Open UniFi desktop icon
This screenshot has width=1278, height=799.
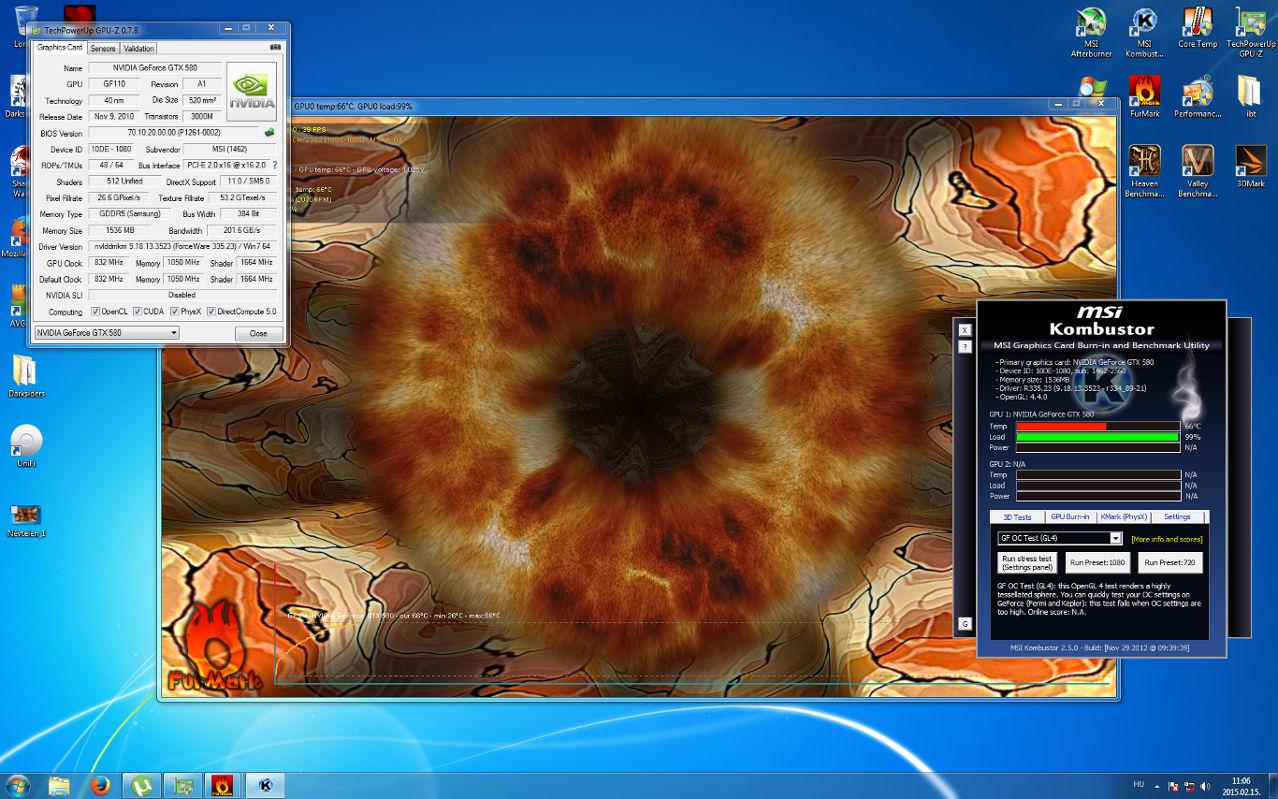[x=25, y=447]
